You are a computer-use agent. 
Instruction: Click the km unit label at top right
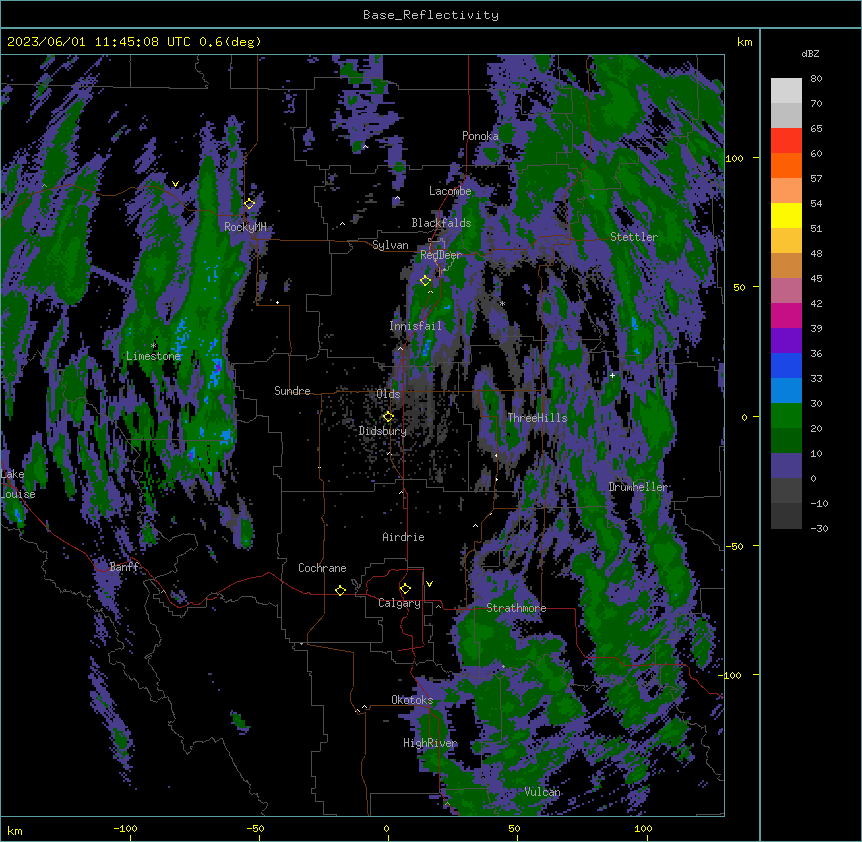pyautogui.click(x=744, y=42)
